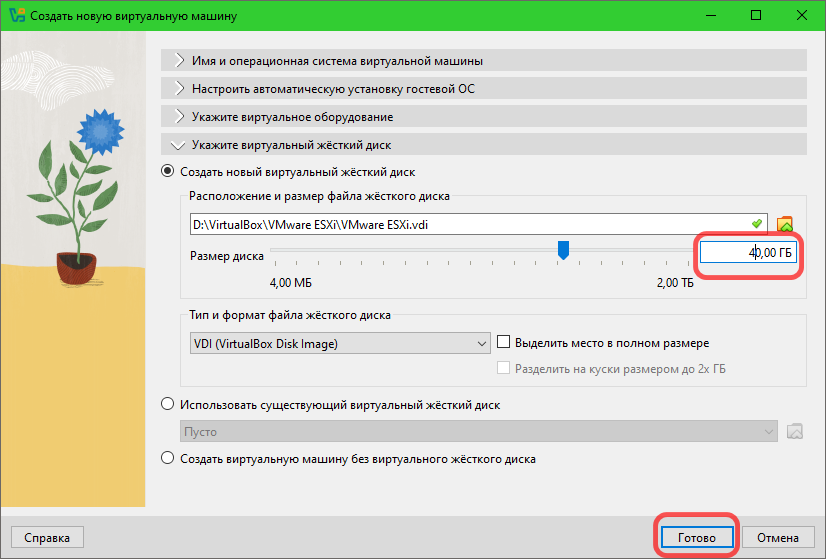The height and width of the screenshot is (559, 826).
Task: Click the disk size slider handle
Action: tap(563, 250)
